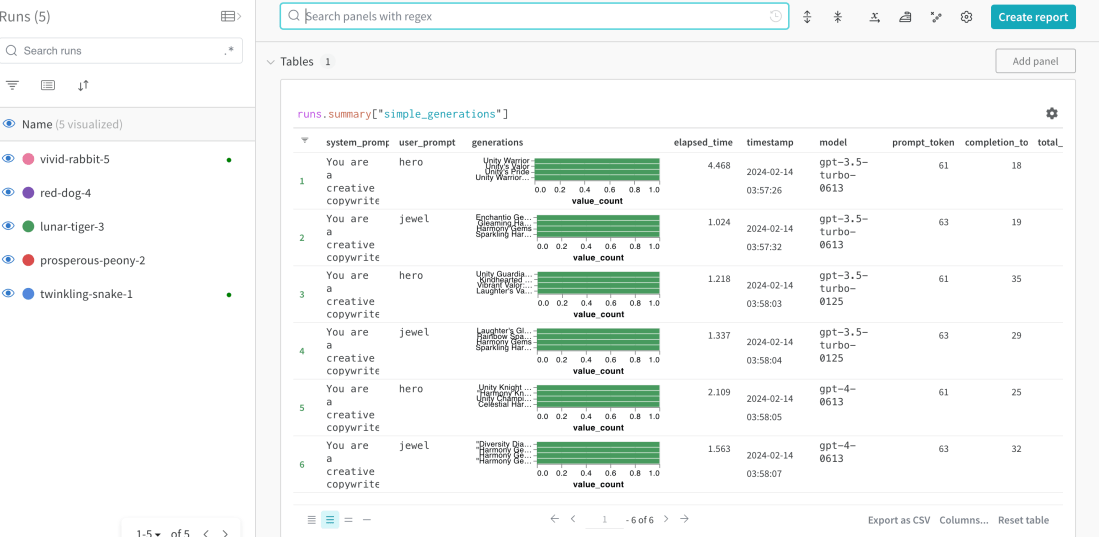Collapse the Tables section
Image resolution: width=1099 pixels, height=537 pixels.
(x=270, y=62)
